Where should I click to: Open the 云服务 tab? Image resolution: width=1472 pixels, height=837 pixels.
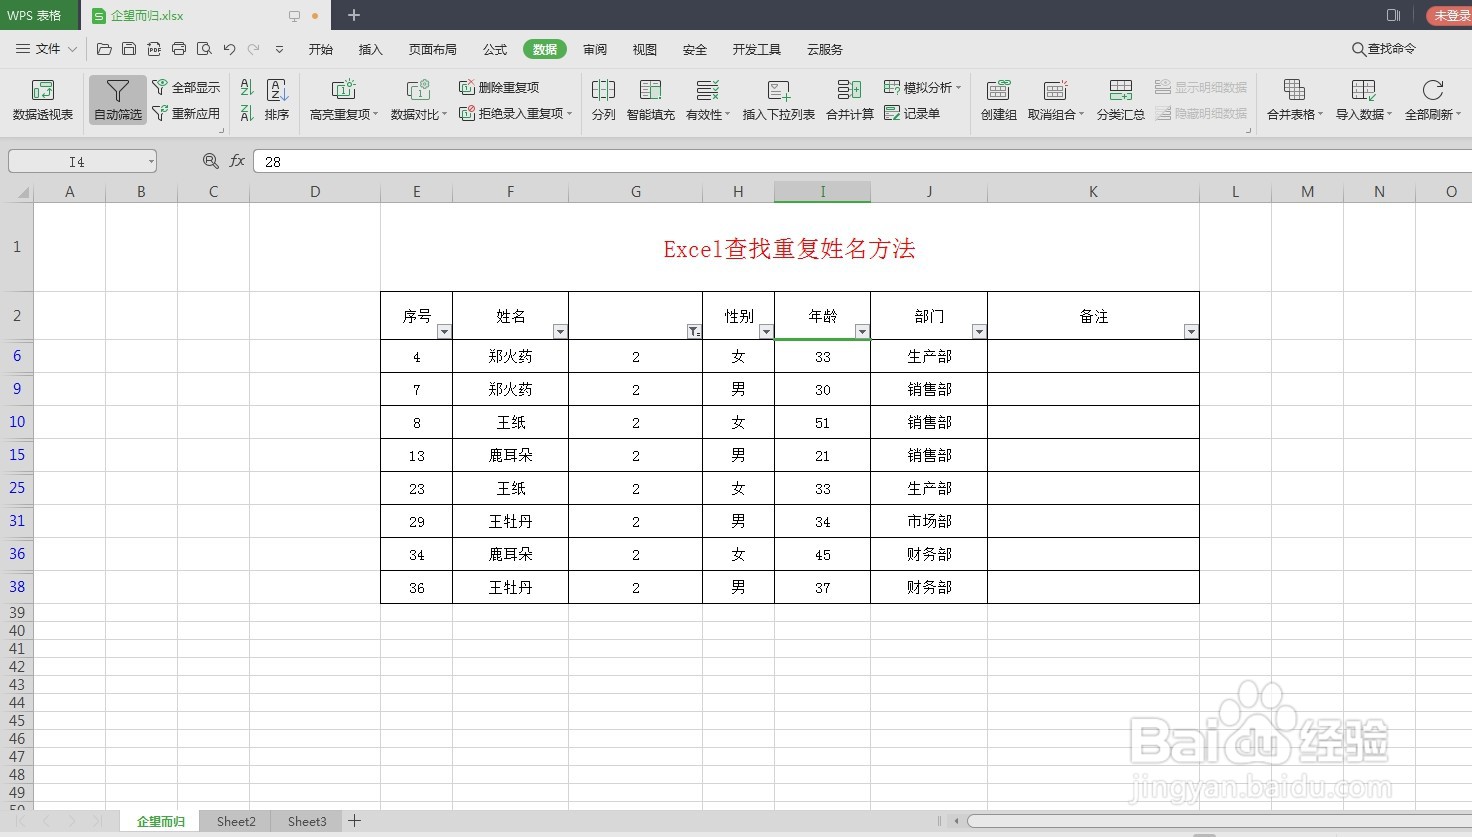tap(825, 49)
